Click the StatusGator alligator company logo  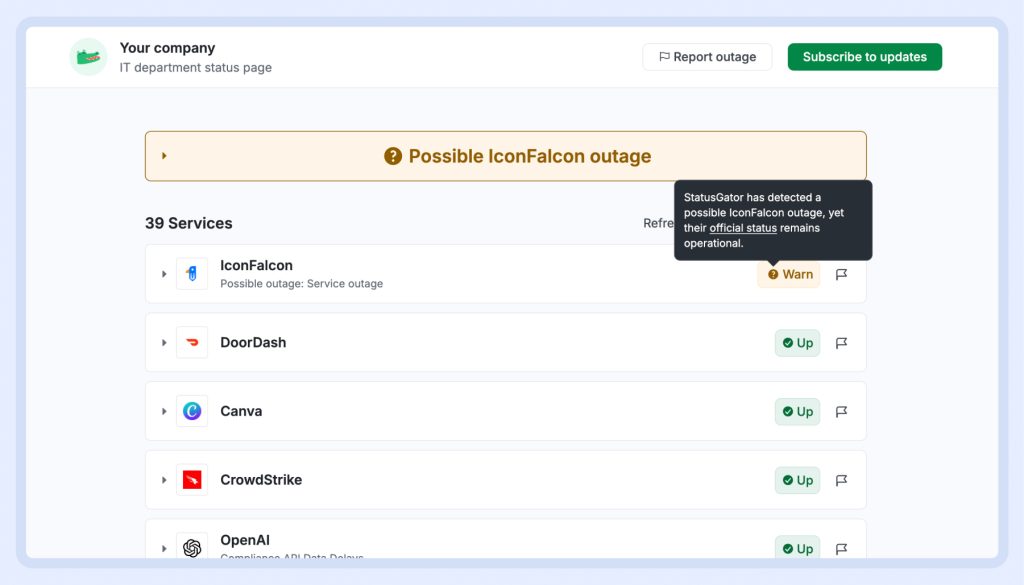coord(88,57)
